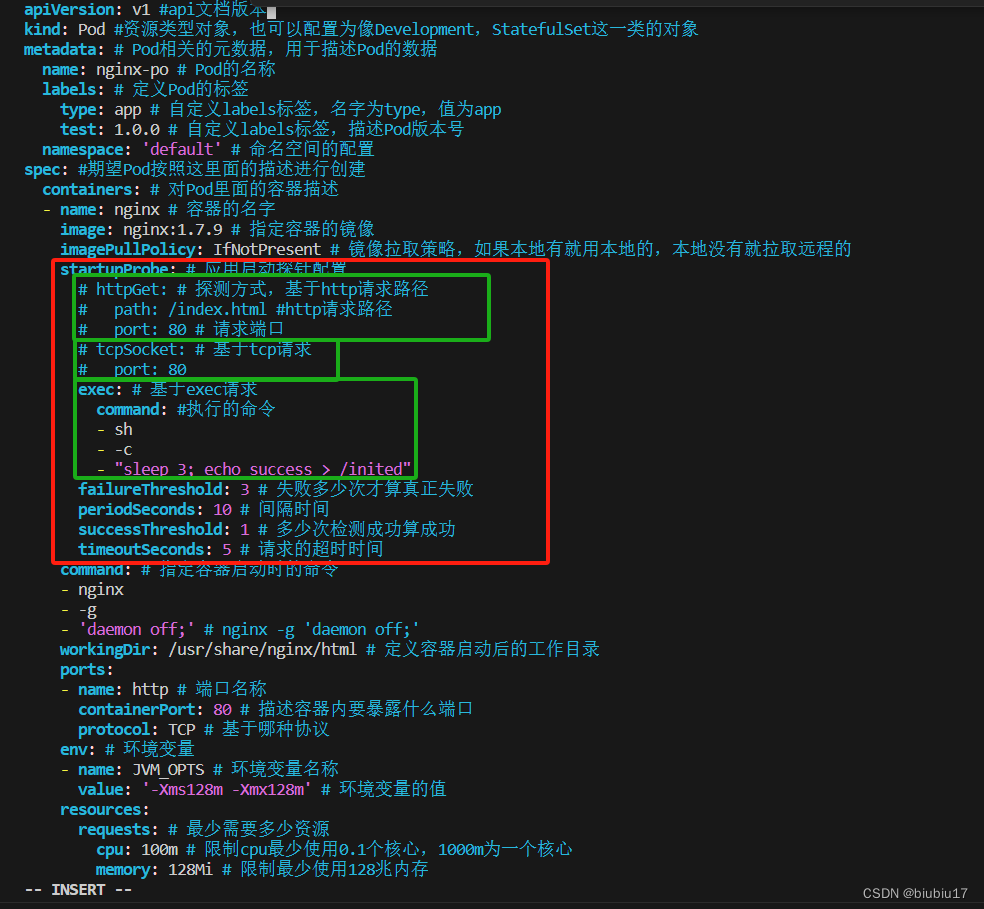Click the 'JVM_OPTS' environment variable name
The height and width of the screenshot is (909, 984).
pyautogui.click(x=168, y=770)
